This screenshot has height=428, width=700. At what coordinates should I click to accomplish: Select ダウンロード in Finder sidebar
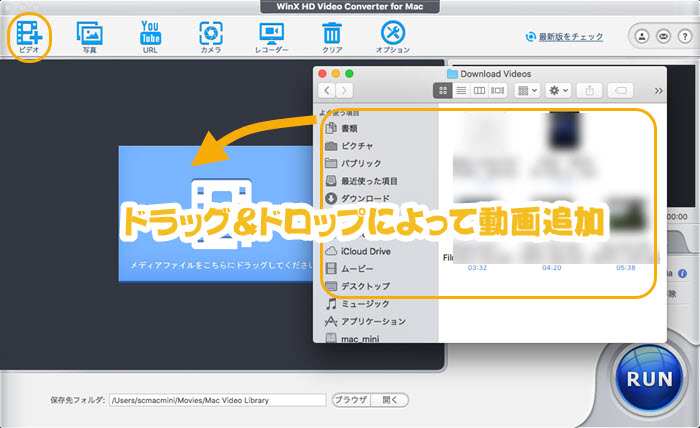[x=358, y=198]
